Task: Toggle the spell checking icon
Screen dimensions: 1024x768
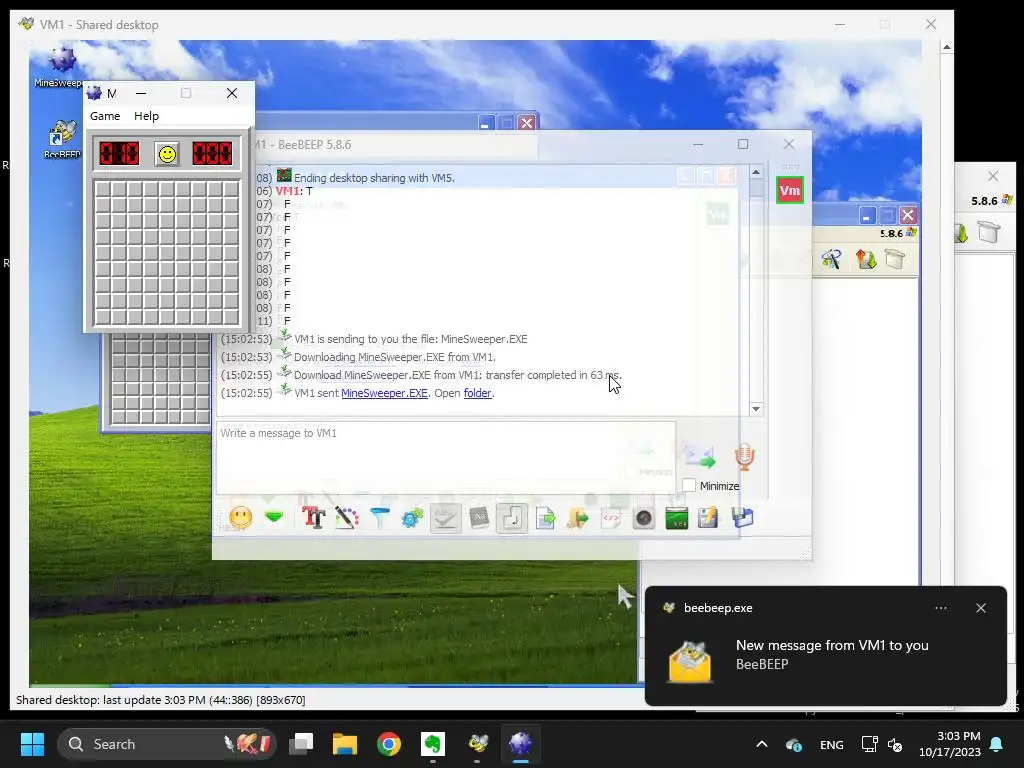Action: click(x=445, y=518)
